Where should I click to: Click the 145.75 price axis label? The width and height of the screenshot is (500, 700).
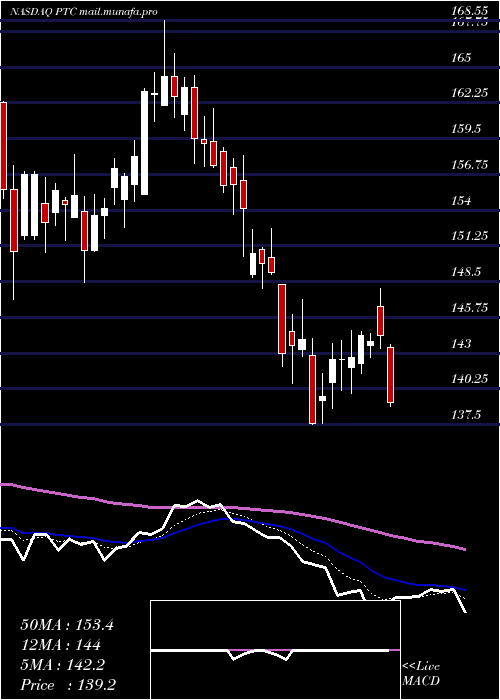[x=469, y=308]
